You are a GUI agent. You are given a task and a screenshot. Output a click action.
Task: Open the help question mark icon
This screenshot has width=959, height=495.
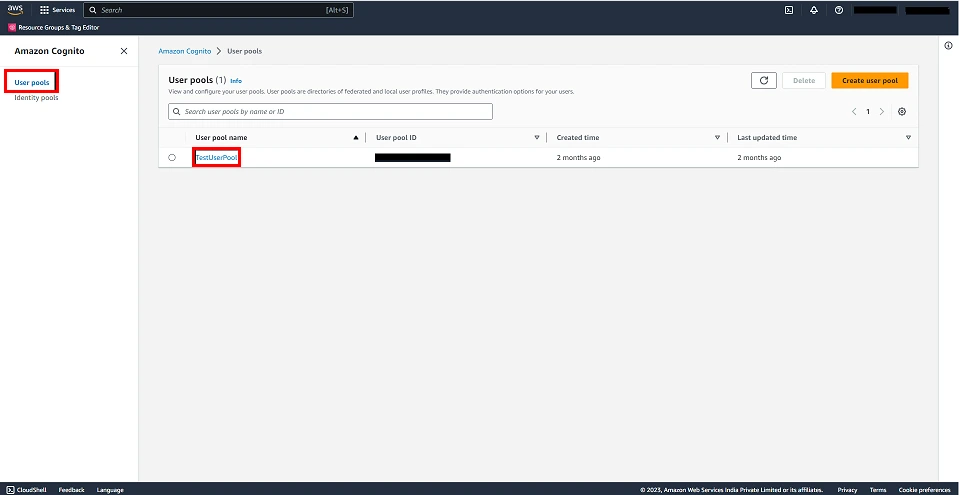tap(839, 10)
